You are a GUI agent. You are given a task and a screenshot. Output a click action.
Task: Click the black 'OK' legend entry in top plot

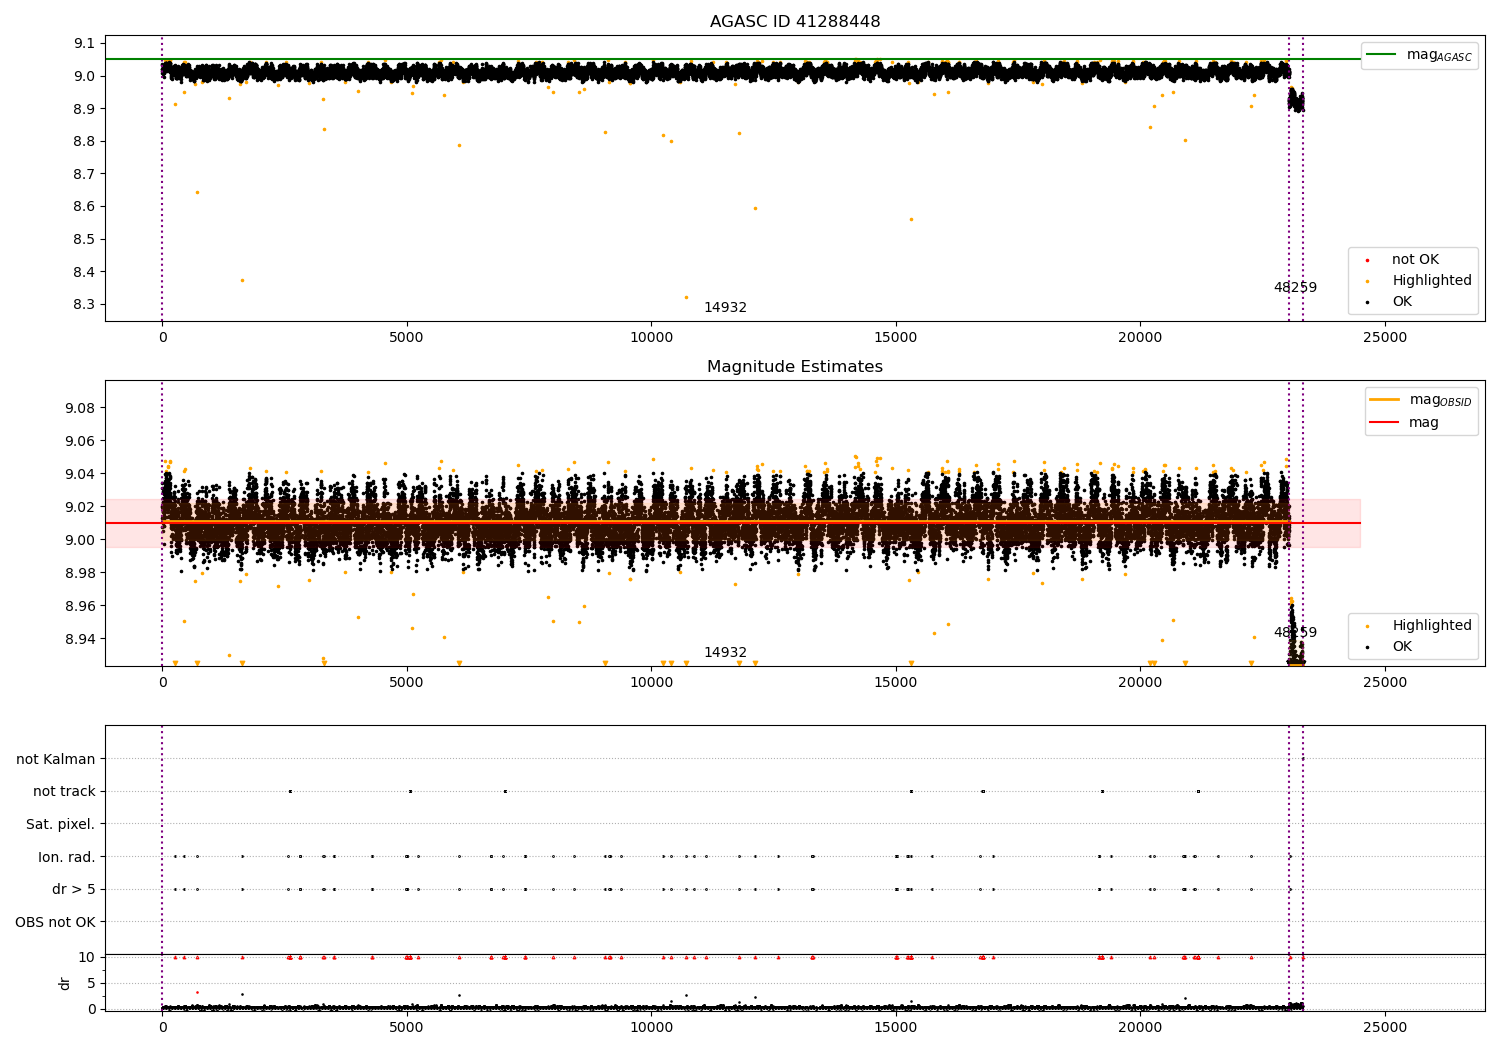1402,302
